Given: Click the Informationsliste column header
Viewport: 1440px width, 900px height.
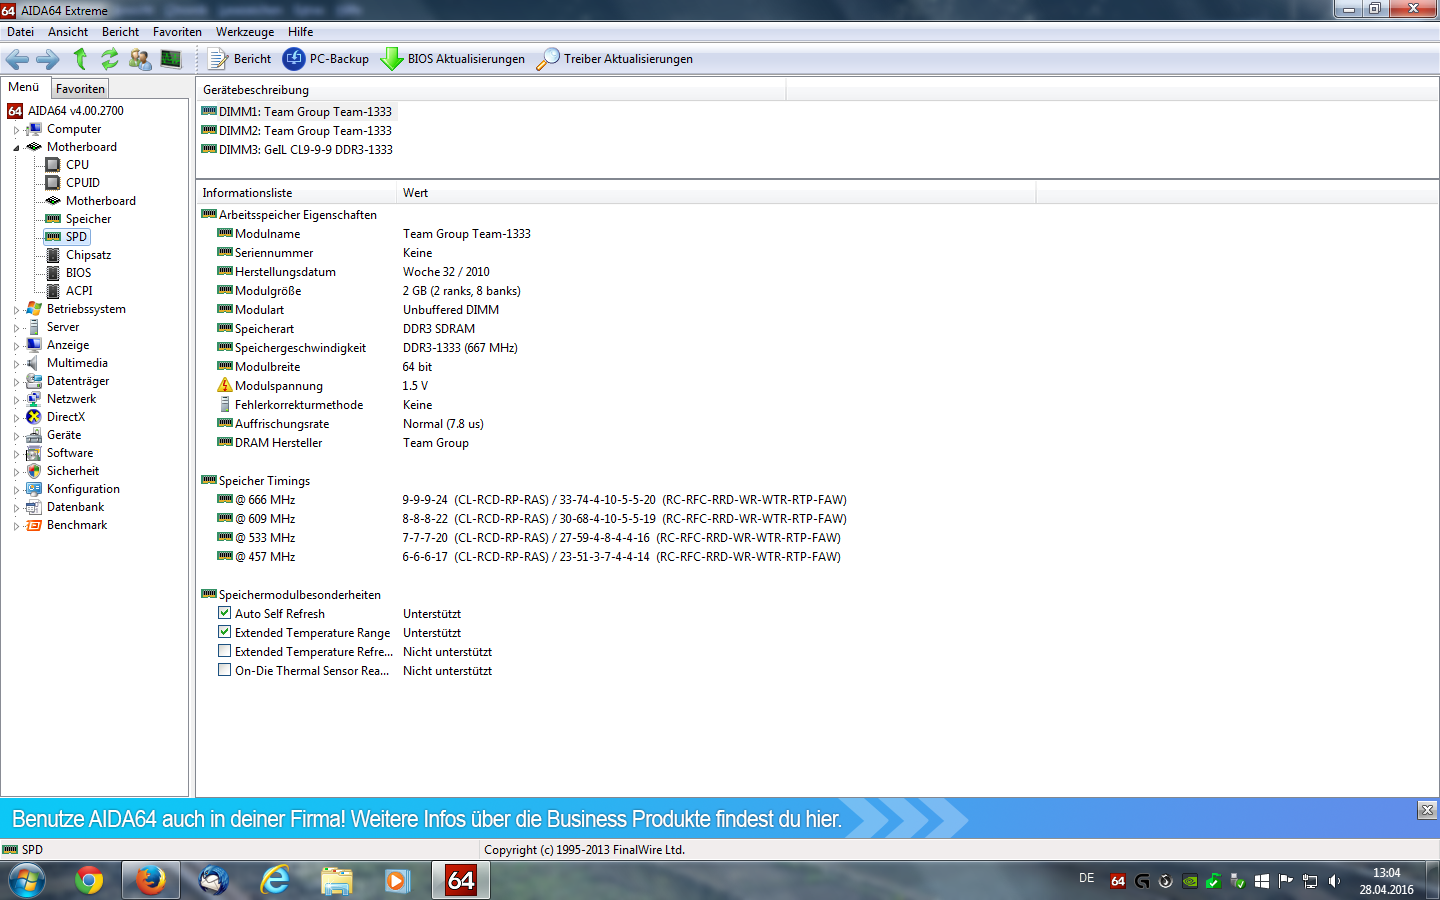Looking at the screenshot, I should tap(296, 193).
